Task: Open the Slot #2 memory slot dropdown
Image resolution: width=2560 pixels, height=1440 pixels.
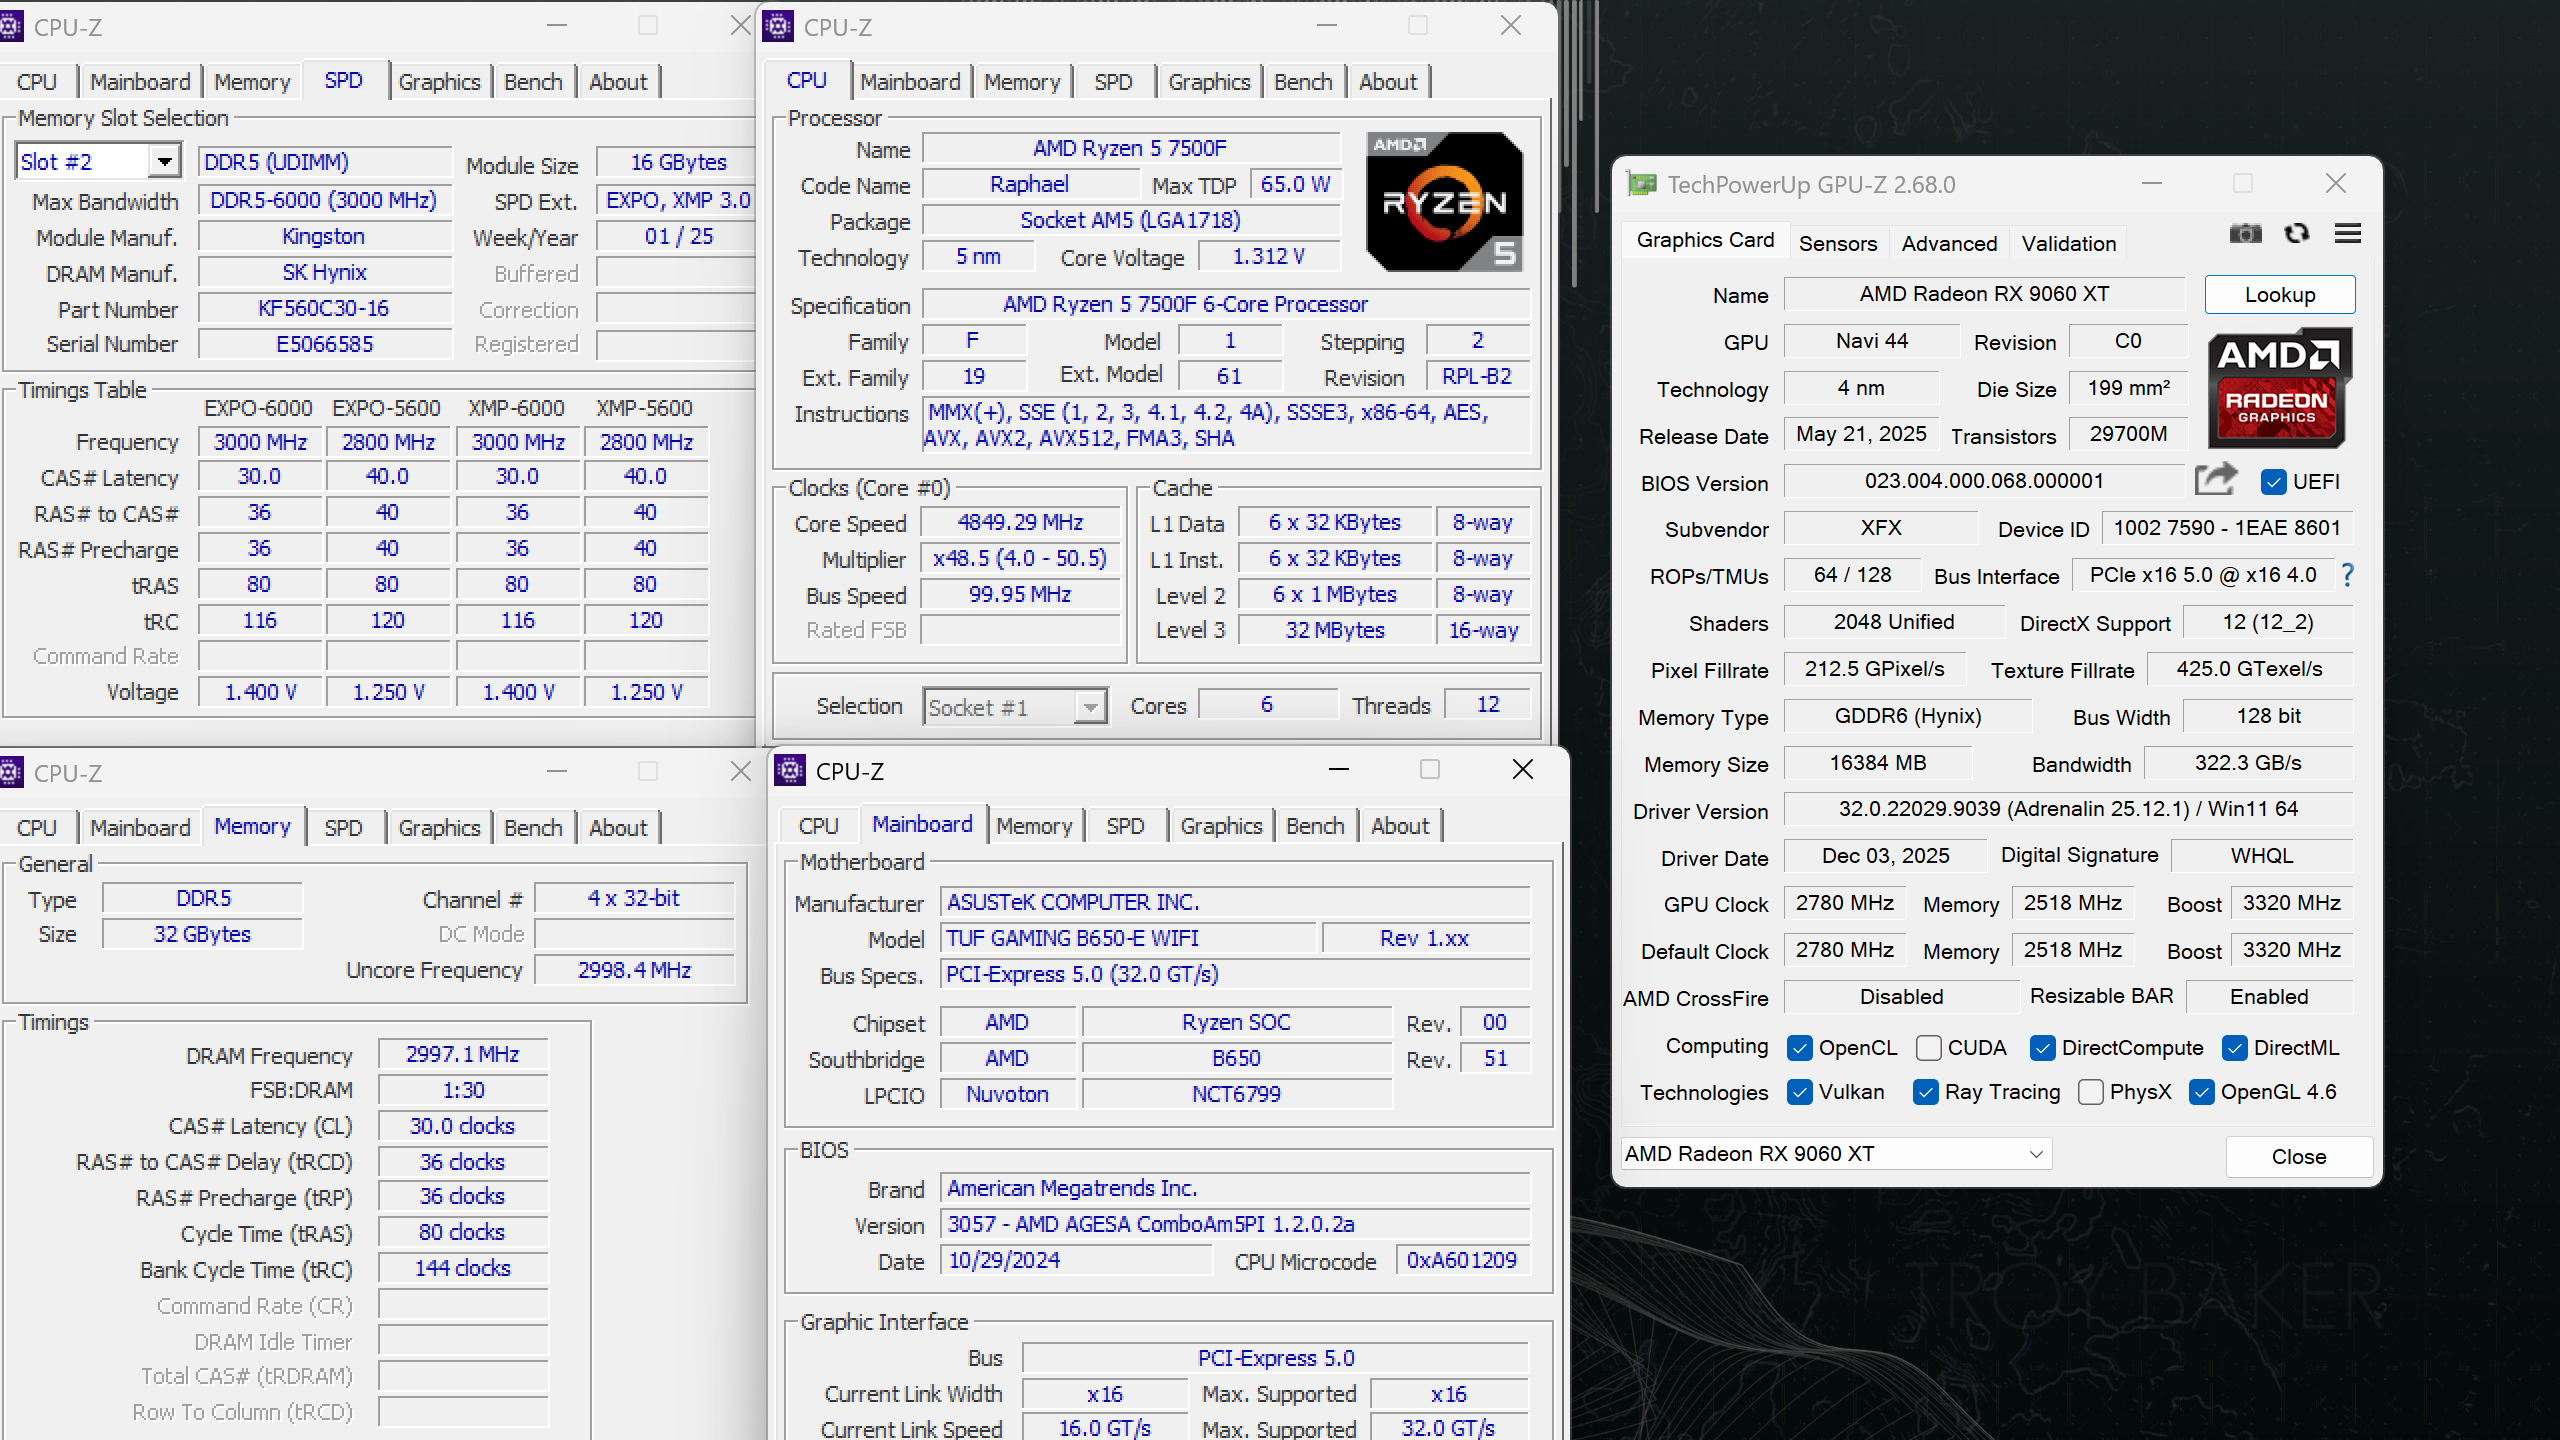Action: [165, 161]
